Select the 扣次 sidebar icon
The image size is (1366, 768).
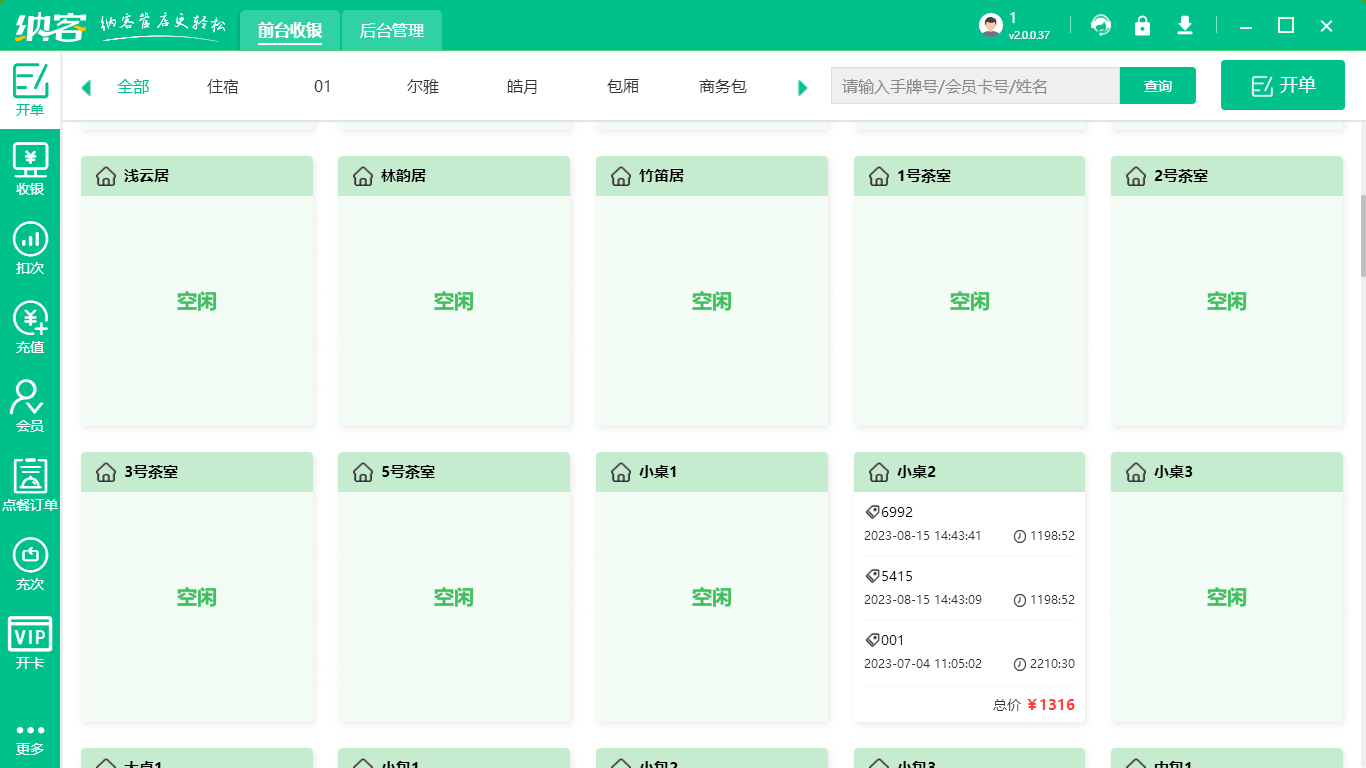30,248
